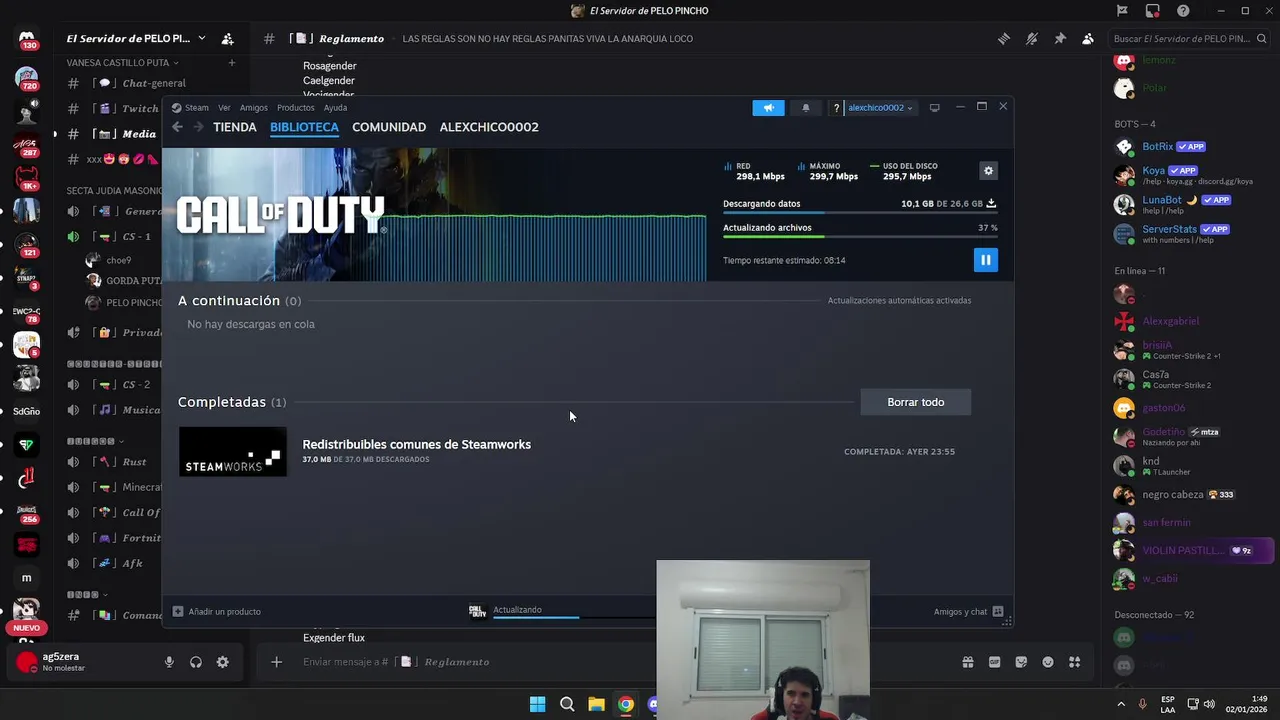Collapse the JUEGOS category in Discord
Viewport: 1280px width, 720px height.
(95, 441)
